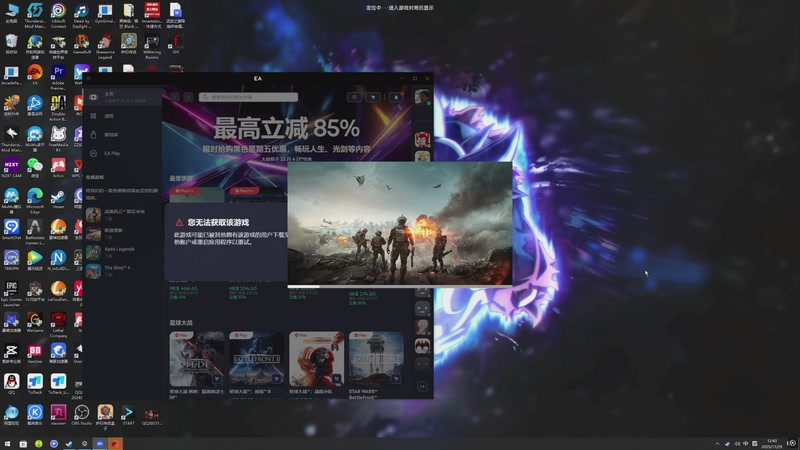Focus the EA search field
Viewport: 800px width, 450px height.
coord(248,97)
